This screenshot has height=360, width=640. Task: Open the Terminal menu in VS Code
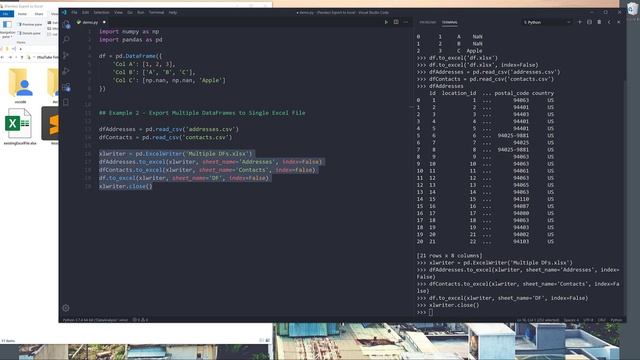click(x=156, y=13)
